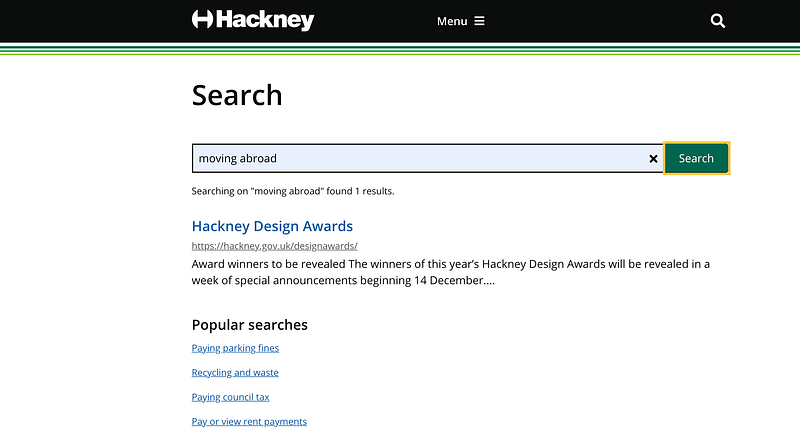This screenshot has width=800, height=436.
Task: Clear the search box with X icon
Action: (653, 159)
